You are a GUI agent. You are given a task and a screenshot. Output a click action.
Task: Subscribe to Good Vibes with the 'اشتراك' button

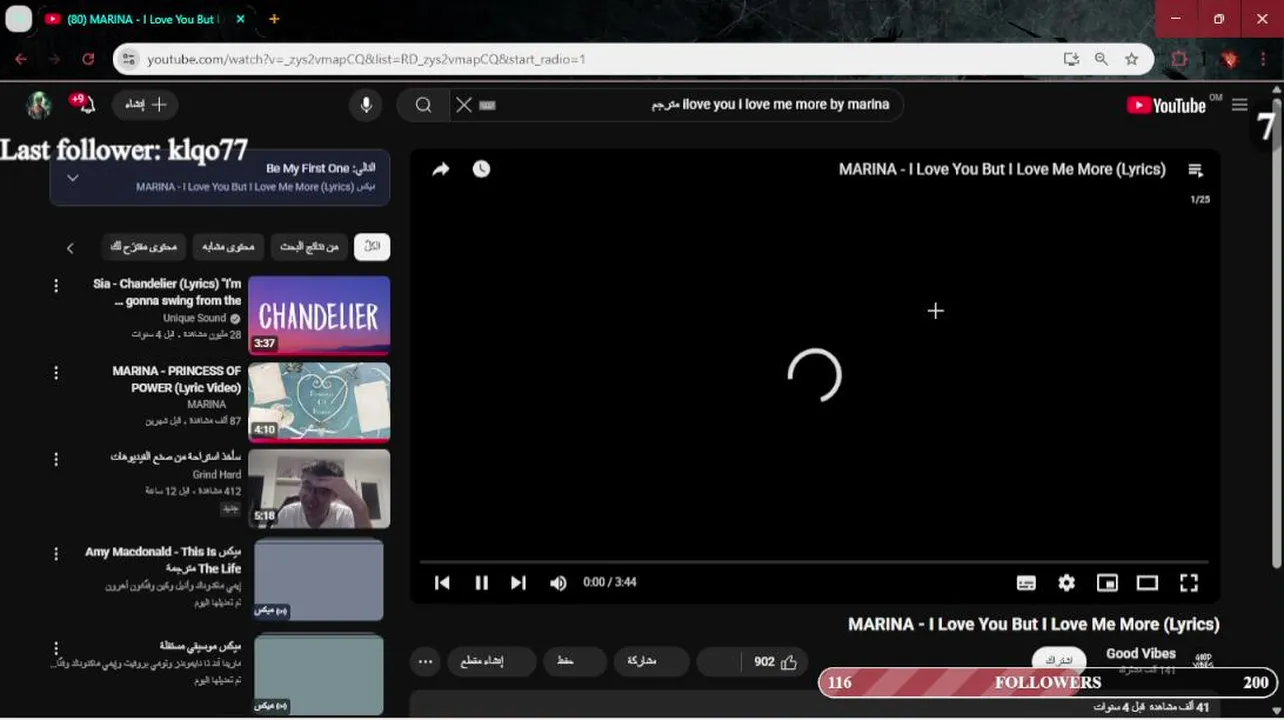point(1059,661)
